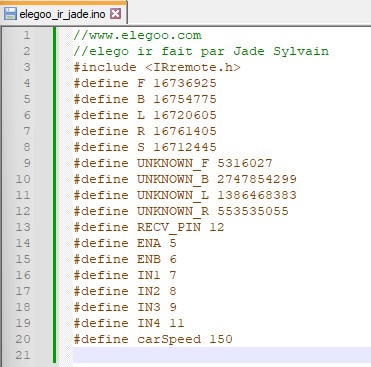
Task: Click the RECV_PIN 12 define line
Action: pos(149,227)
